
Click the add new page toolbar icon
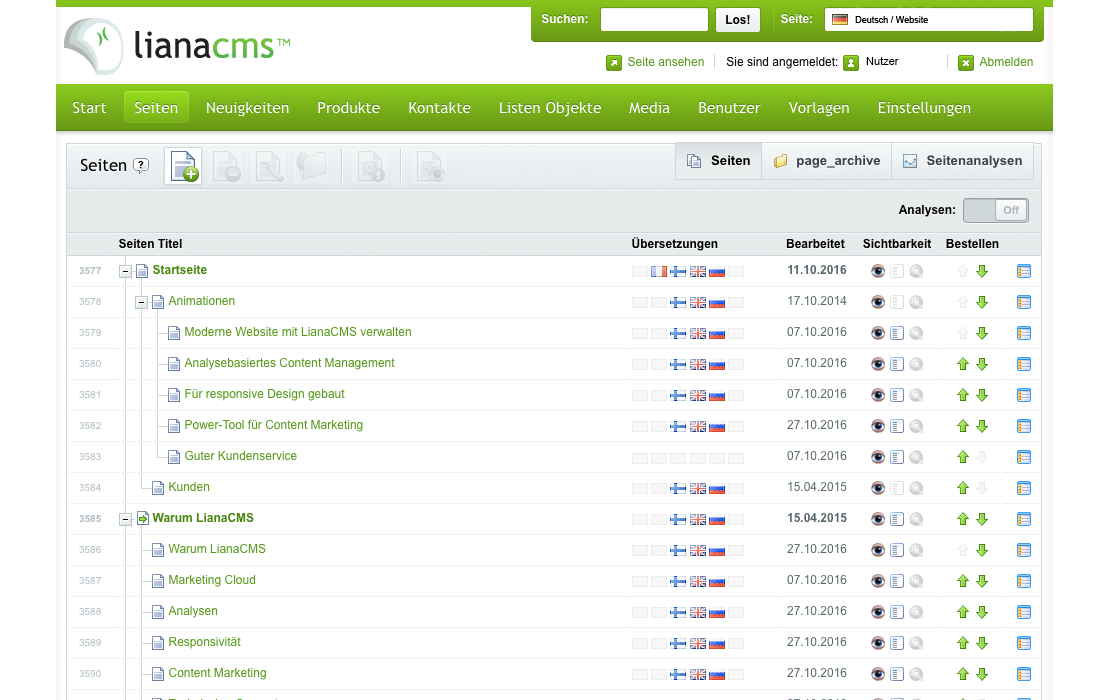183,166
